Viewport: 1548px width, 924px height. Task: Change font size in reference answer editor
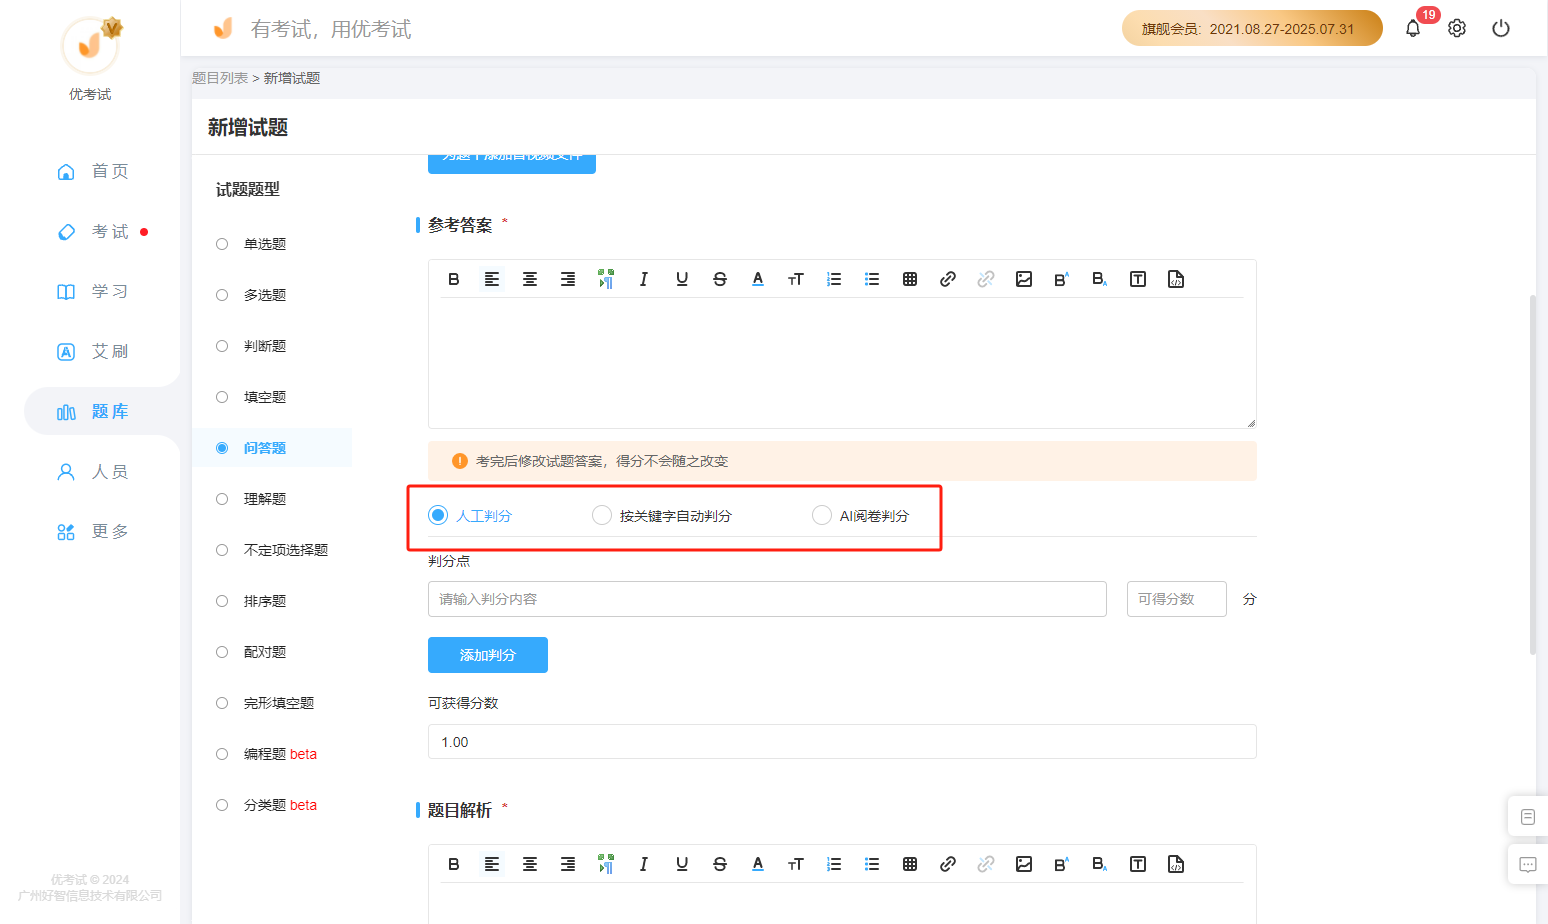pyautogui.click(x=796, y=279)
